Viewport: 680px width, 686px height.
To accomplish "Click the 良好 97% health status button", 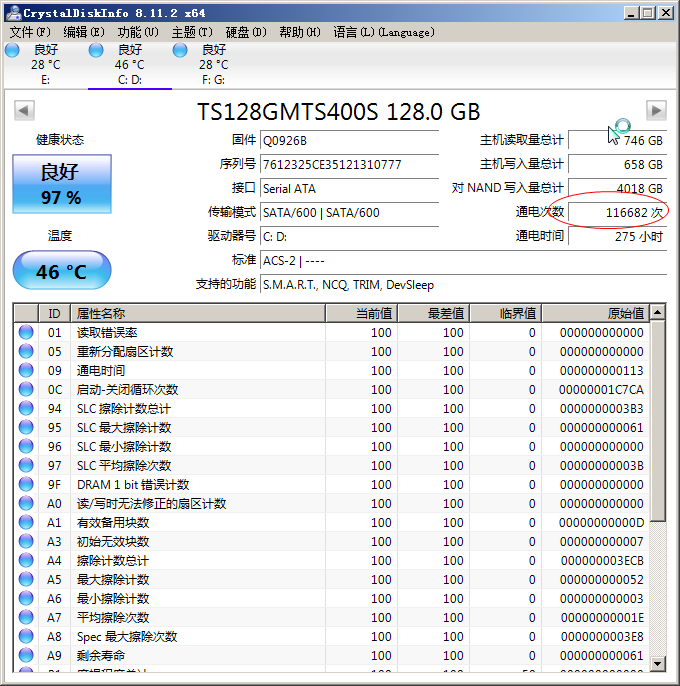I will 62,184.
